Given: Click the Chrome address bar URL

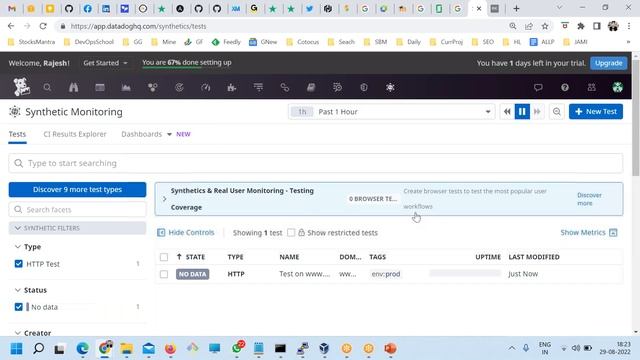Looking at the screenshot, I should [x=138, y=26].
